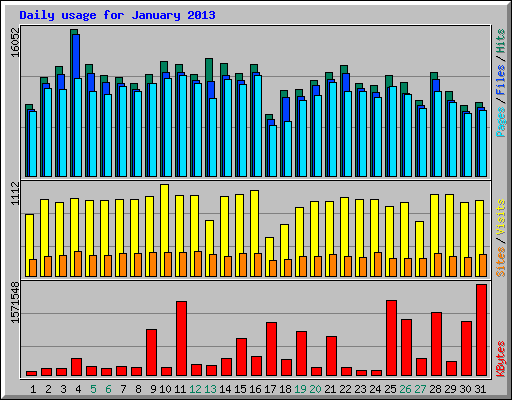
Task: Select the cyan Pages bar for day 17
Action: click(x=273, y=151)
